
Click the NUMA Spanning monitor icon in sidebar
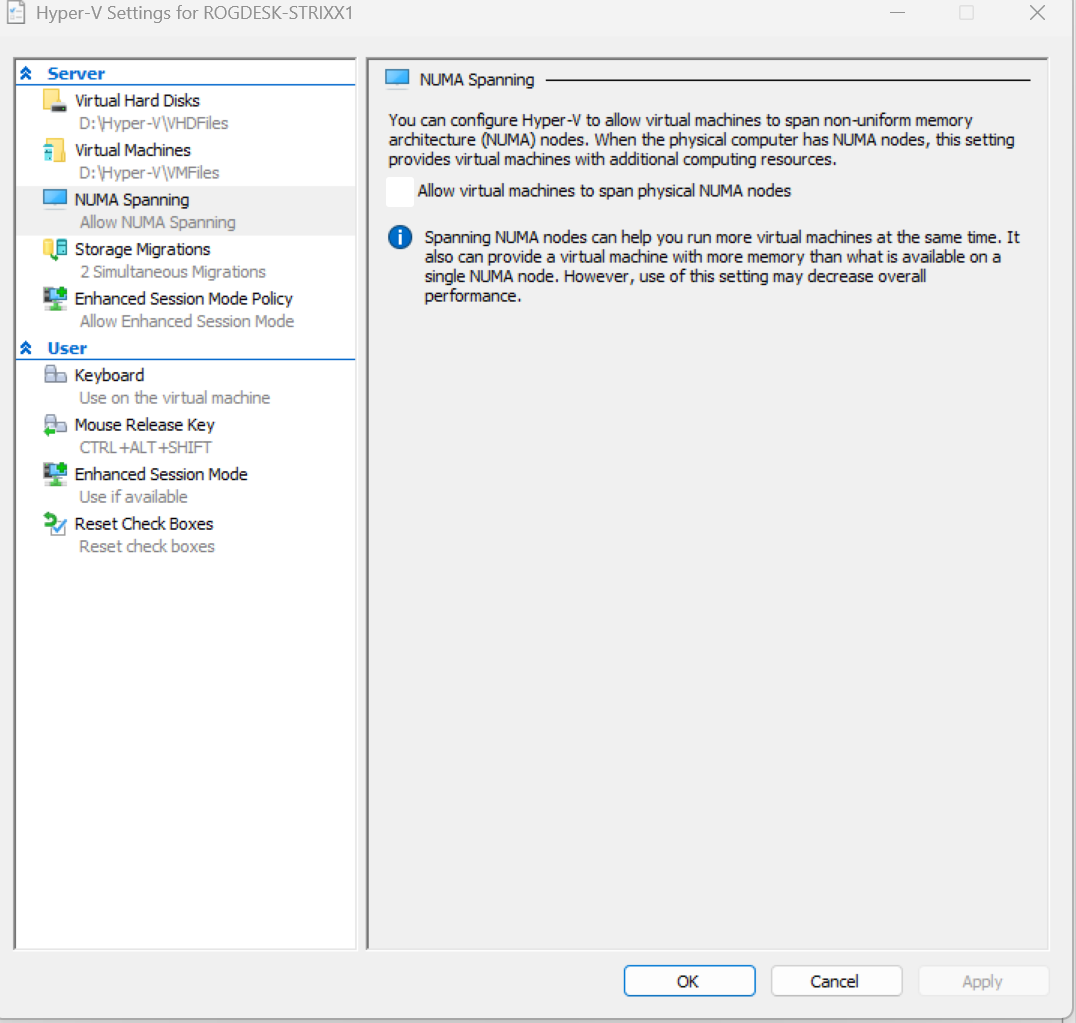point(54,199)
